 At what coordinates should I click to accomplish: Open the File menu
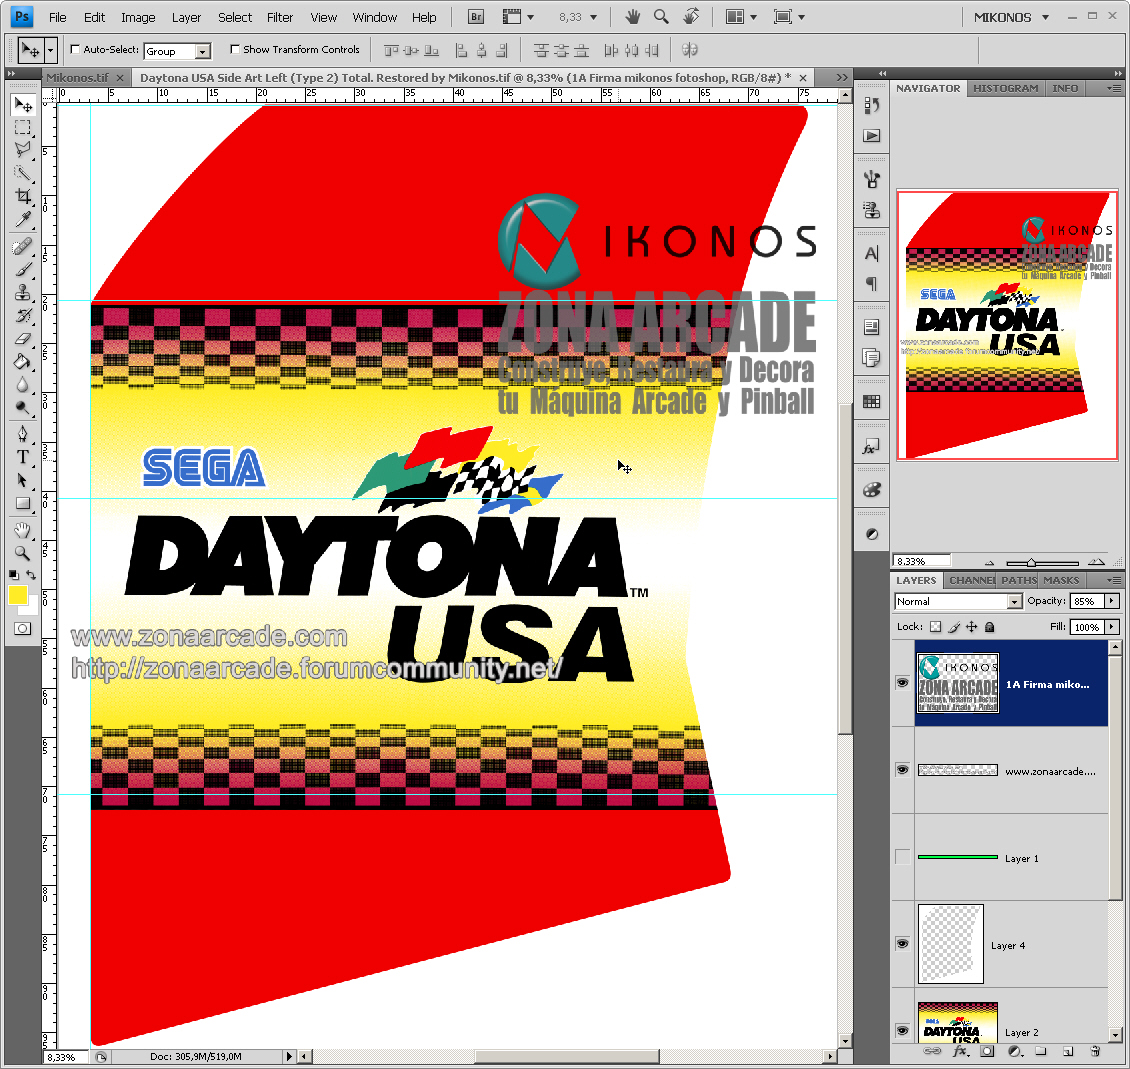pos(58,17)
